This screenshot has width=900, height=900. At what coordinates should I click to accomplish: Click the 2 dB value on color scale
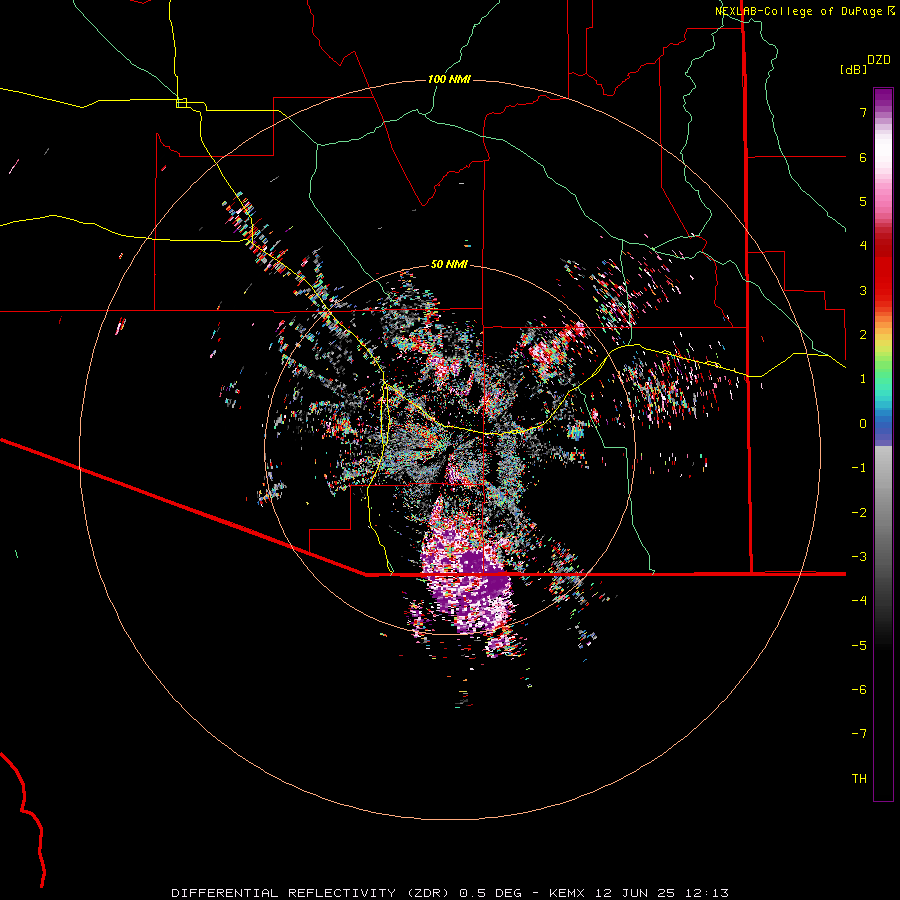pos(863,335)
